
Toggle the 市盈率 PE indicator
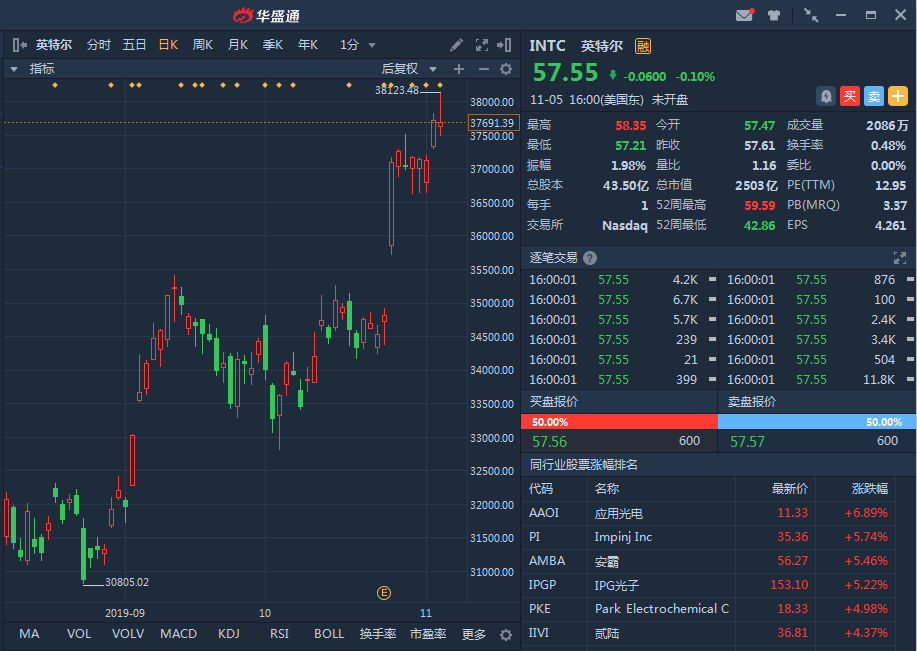pos(428,634)
